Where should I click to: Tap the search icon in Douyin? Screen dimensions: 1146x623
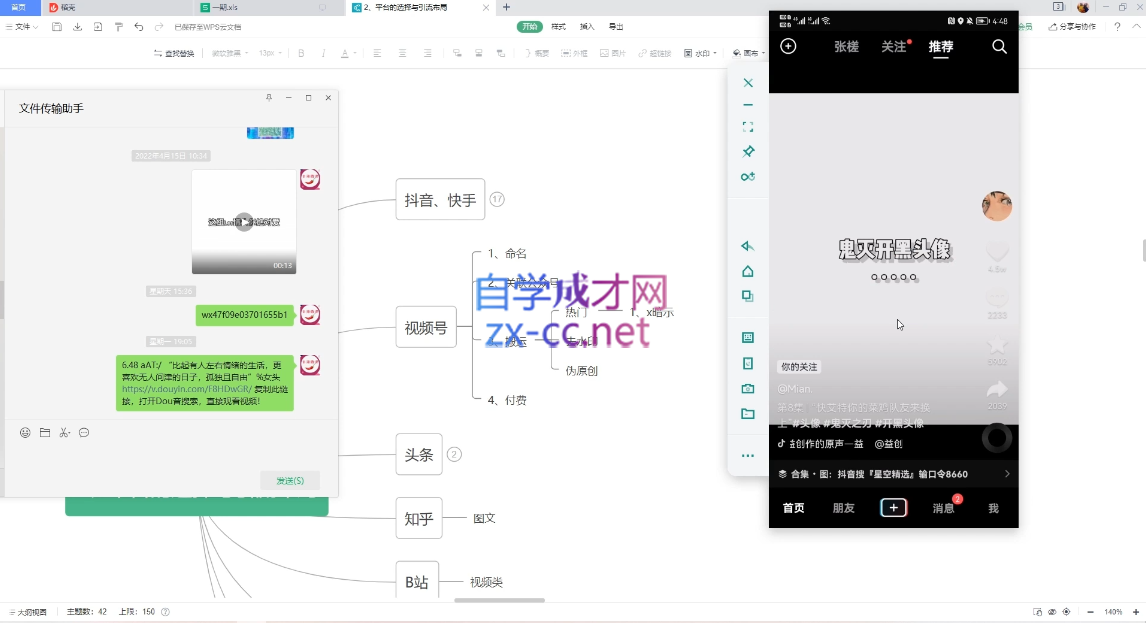click(999, 47)
